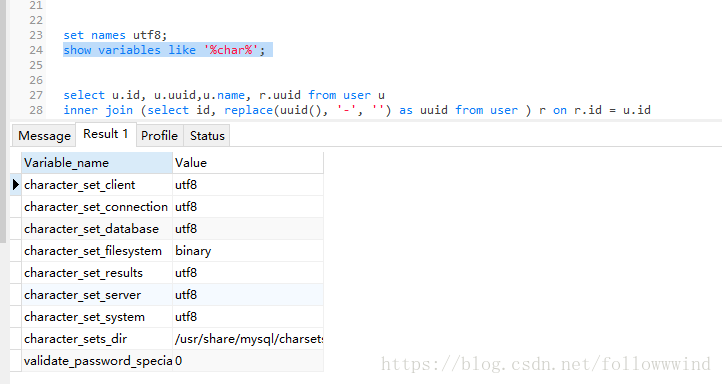
Task: Click utf8 value for character_set_results
Action: point(248,273)
